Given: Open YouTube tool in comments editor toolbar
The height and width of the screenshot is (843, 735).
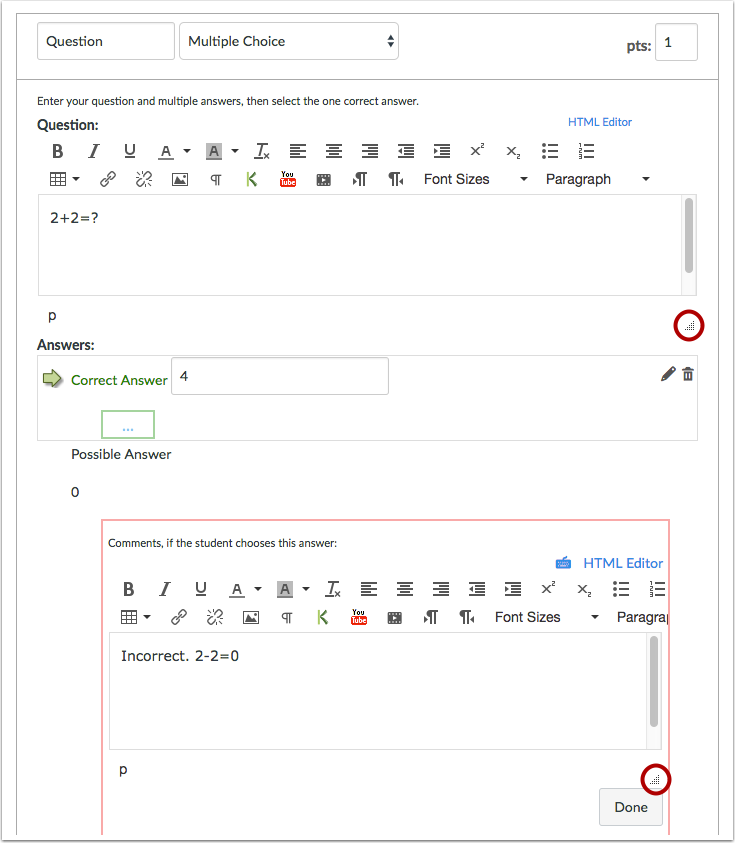Looking at the screenshot, I should click(x=359, y=617).
